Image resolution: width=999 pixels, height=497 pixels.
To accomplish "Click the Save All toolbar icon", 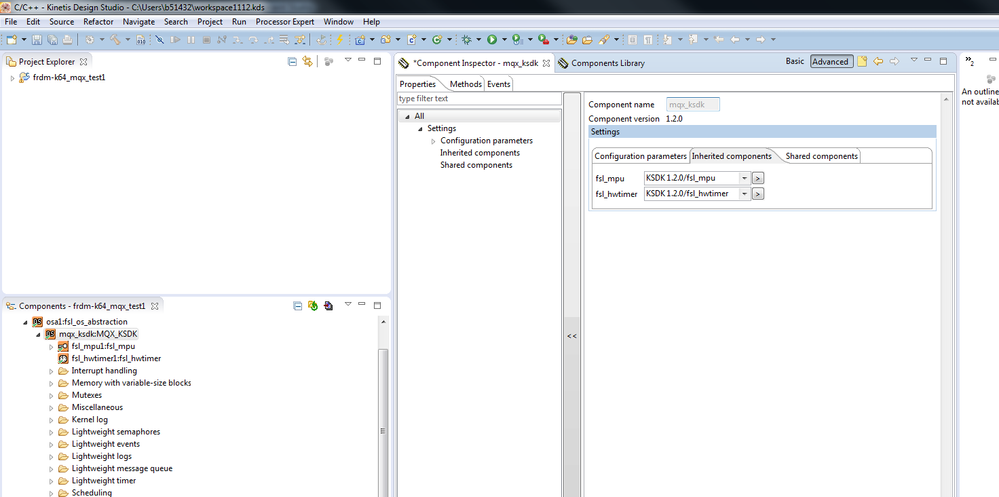I will click(x=52, y=40).
